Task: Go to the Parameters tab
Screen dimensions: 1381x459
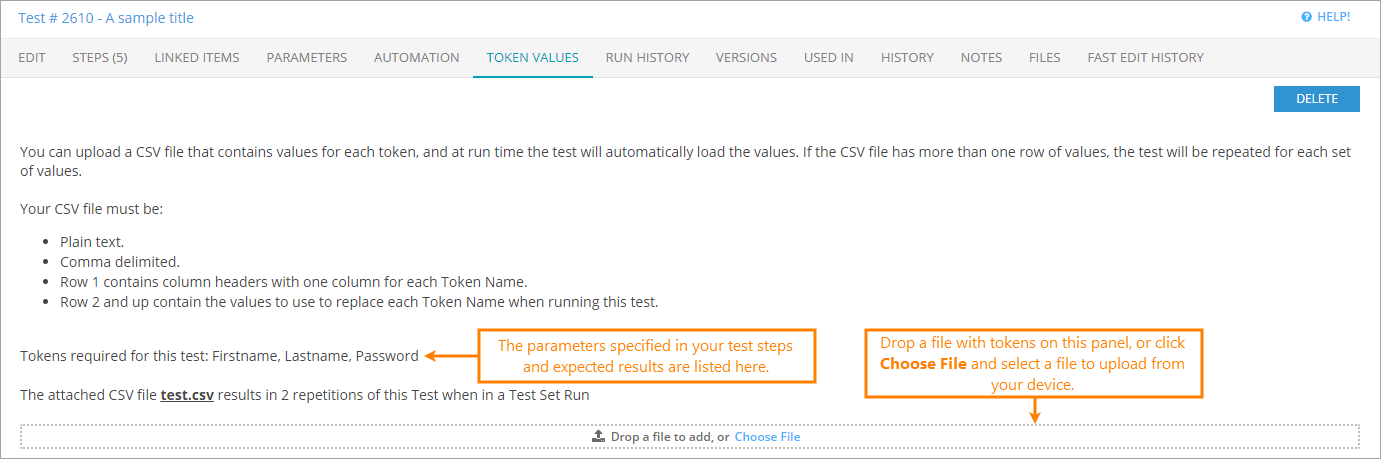Action: point(307,58)
